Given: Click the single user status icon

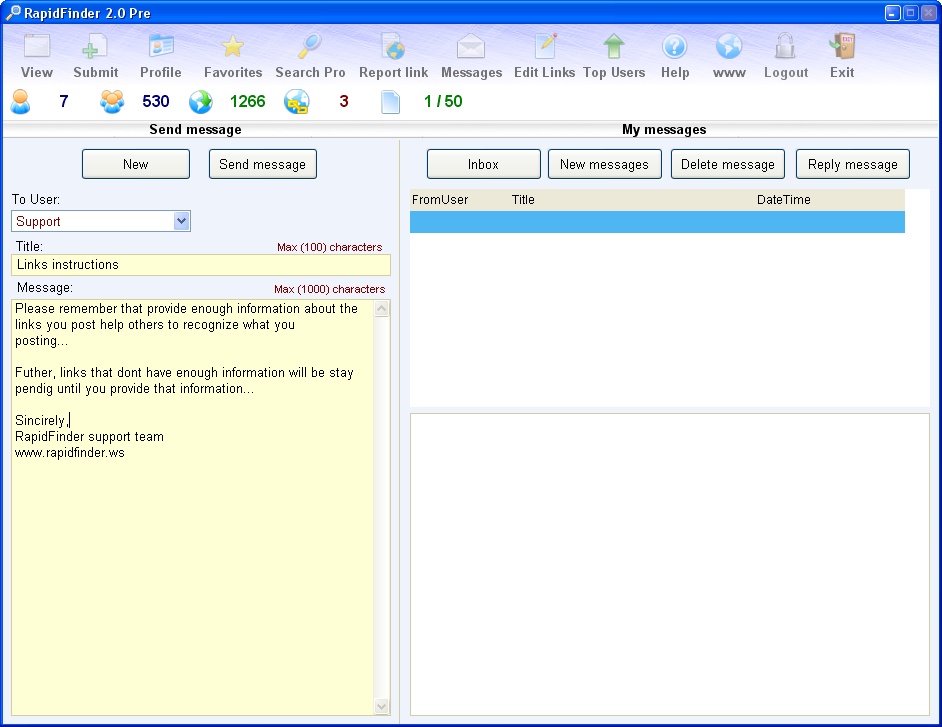Looking at the screenshot, I should click(20, 102).
